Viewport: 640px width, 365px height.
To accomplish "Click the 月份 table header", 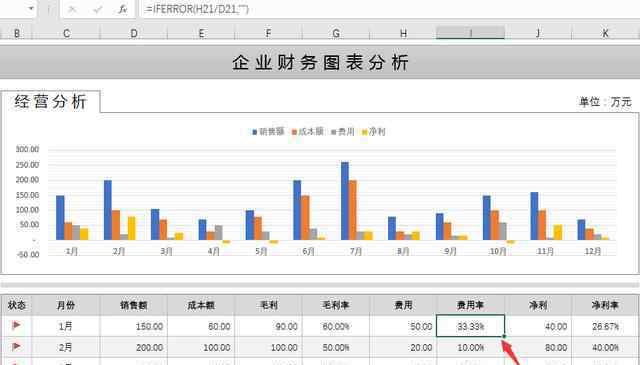I will coord(66,305).
